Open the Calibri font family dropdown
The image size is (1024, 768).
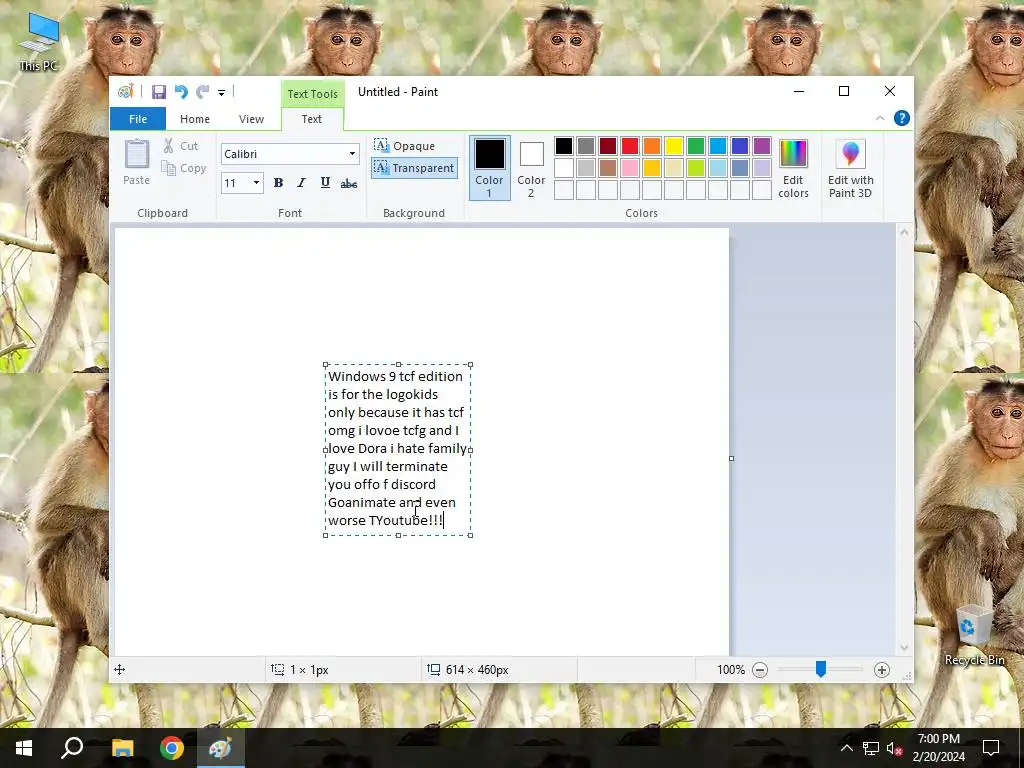pyautogui.click(x=352, y=154)
